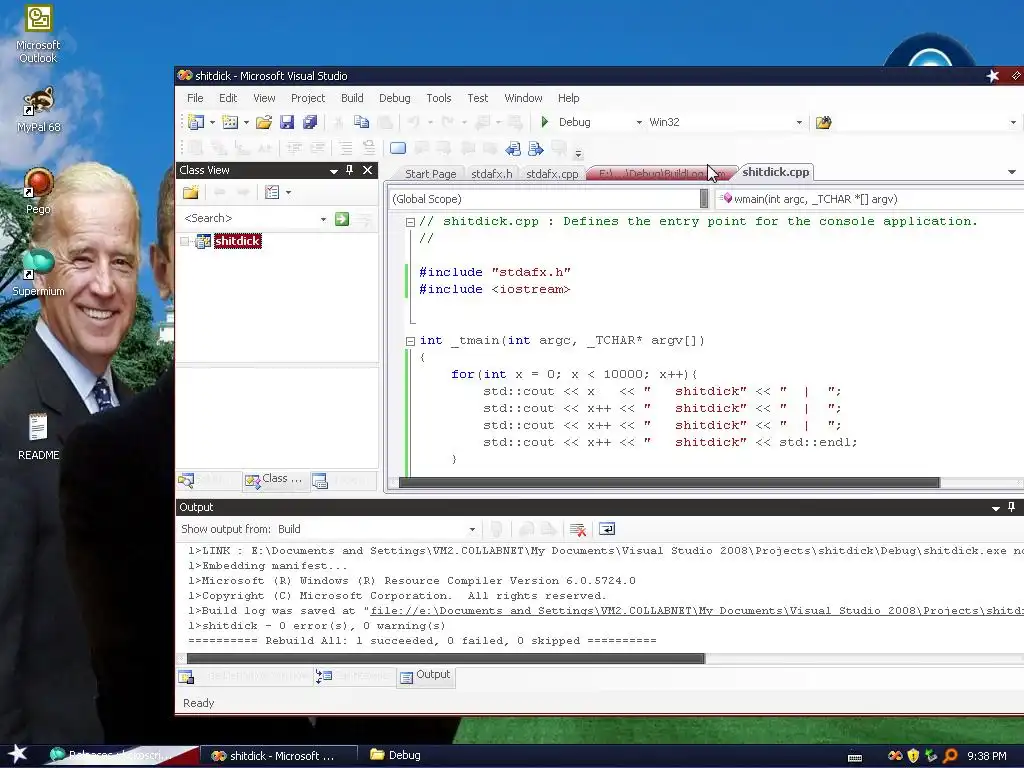Expand the shitdick node in Class View
Image resolution: width=1024 pixels, height=768 pixels.
[185, 242]
